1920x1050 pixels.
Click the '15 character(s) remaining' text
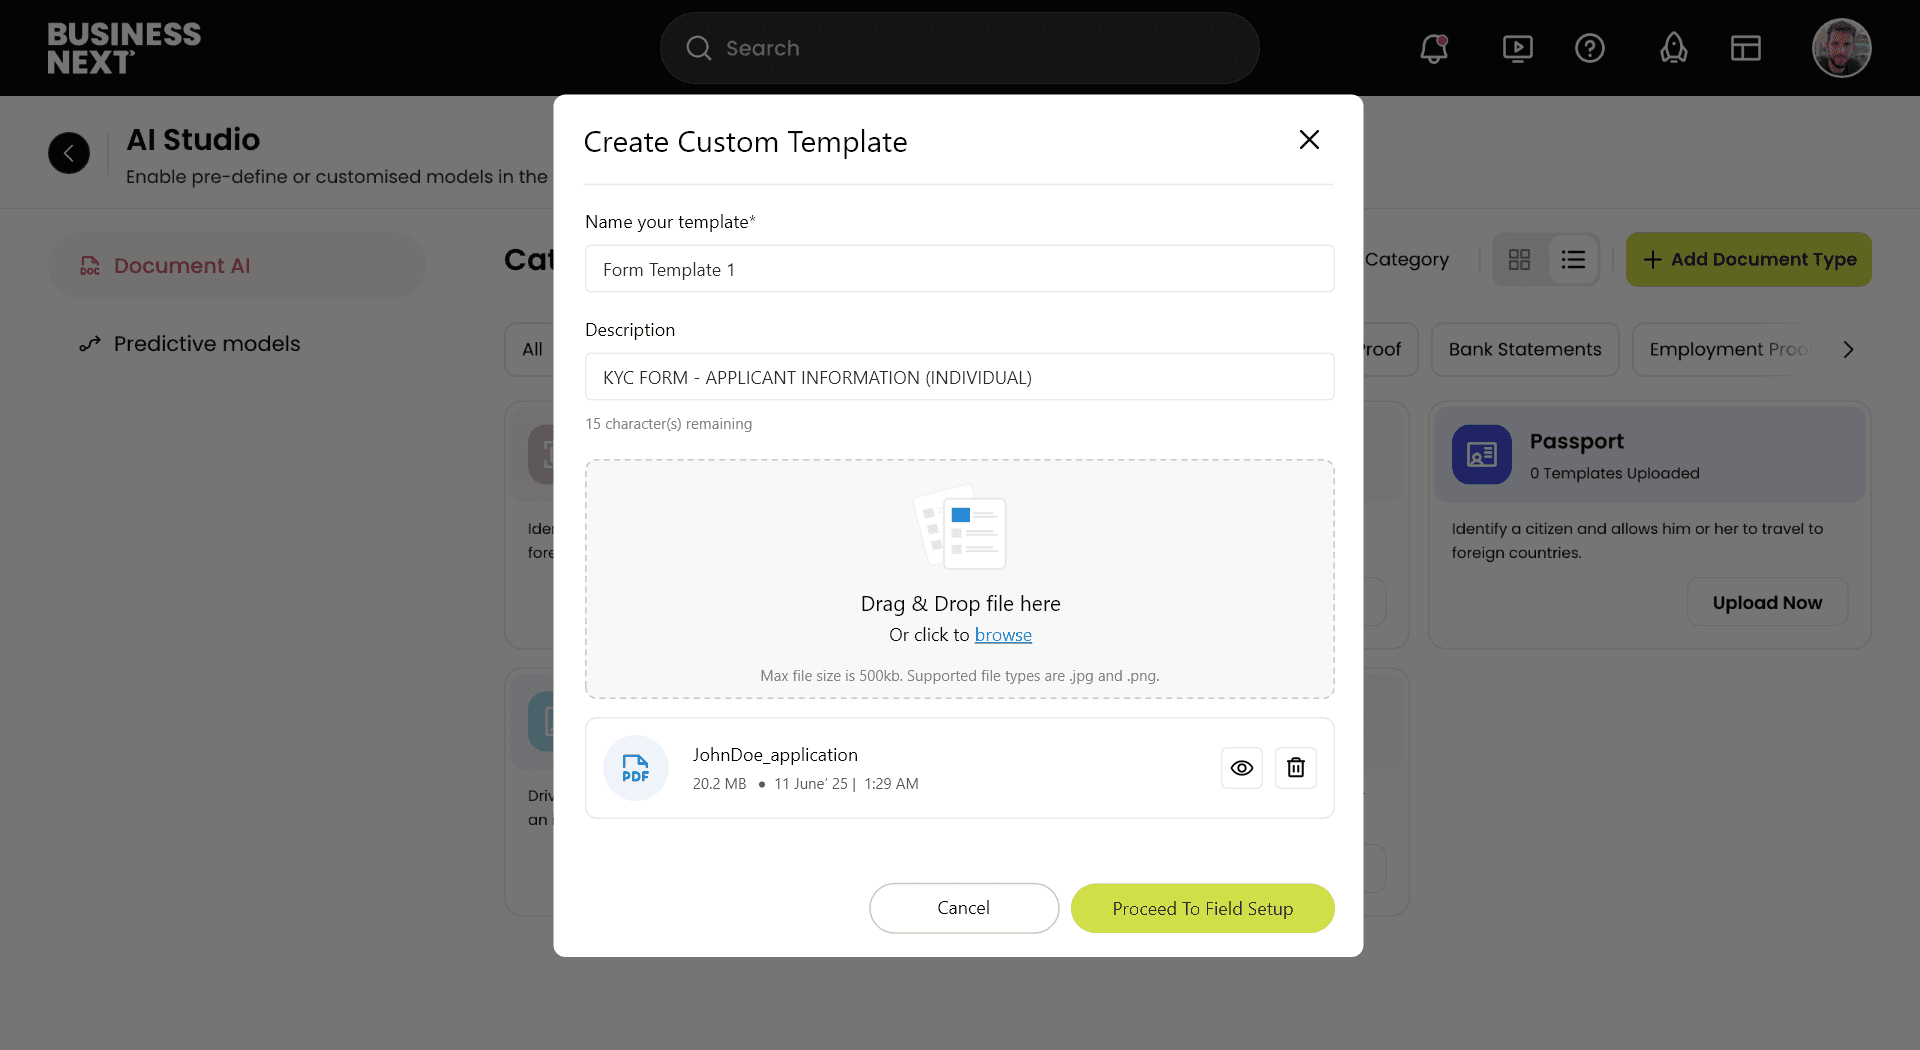tap(668, 424)
